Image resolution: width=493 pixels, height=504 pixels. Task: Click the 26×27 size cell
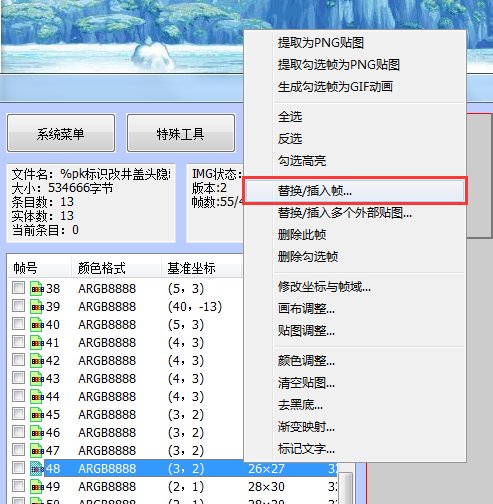(266, 469)
